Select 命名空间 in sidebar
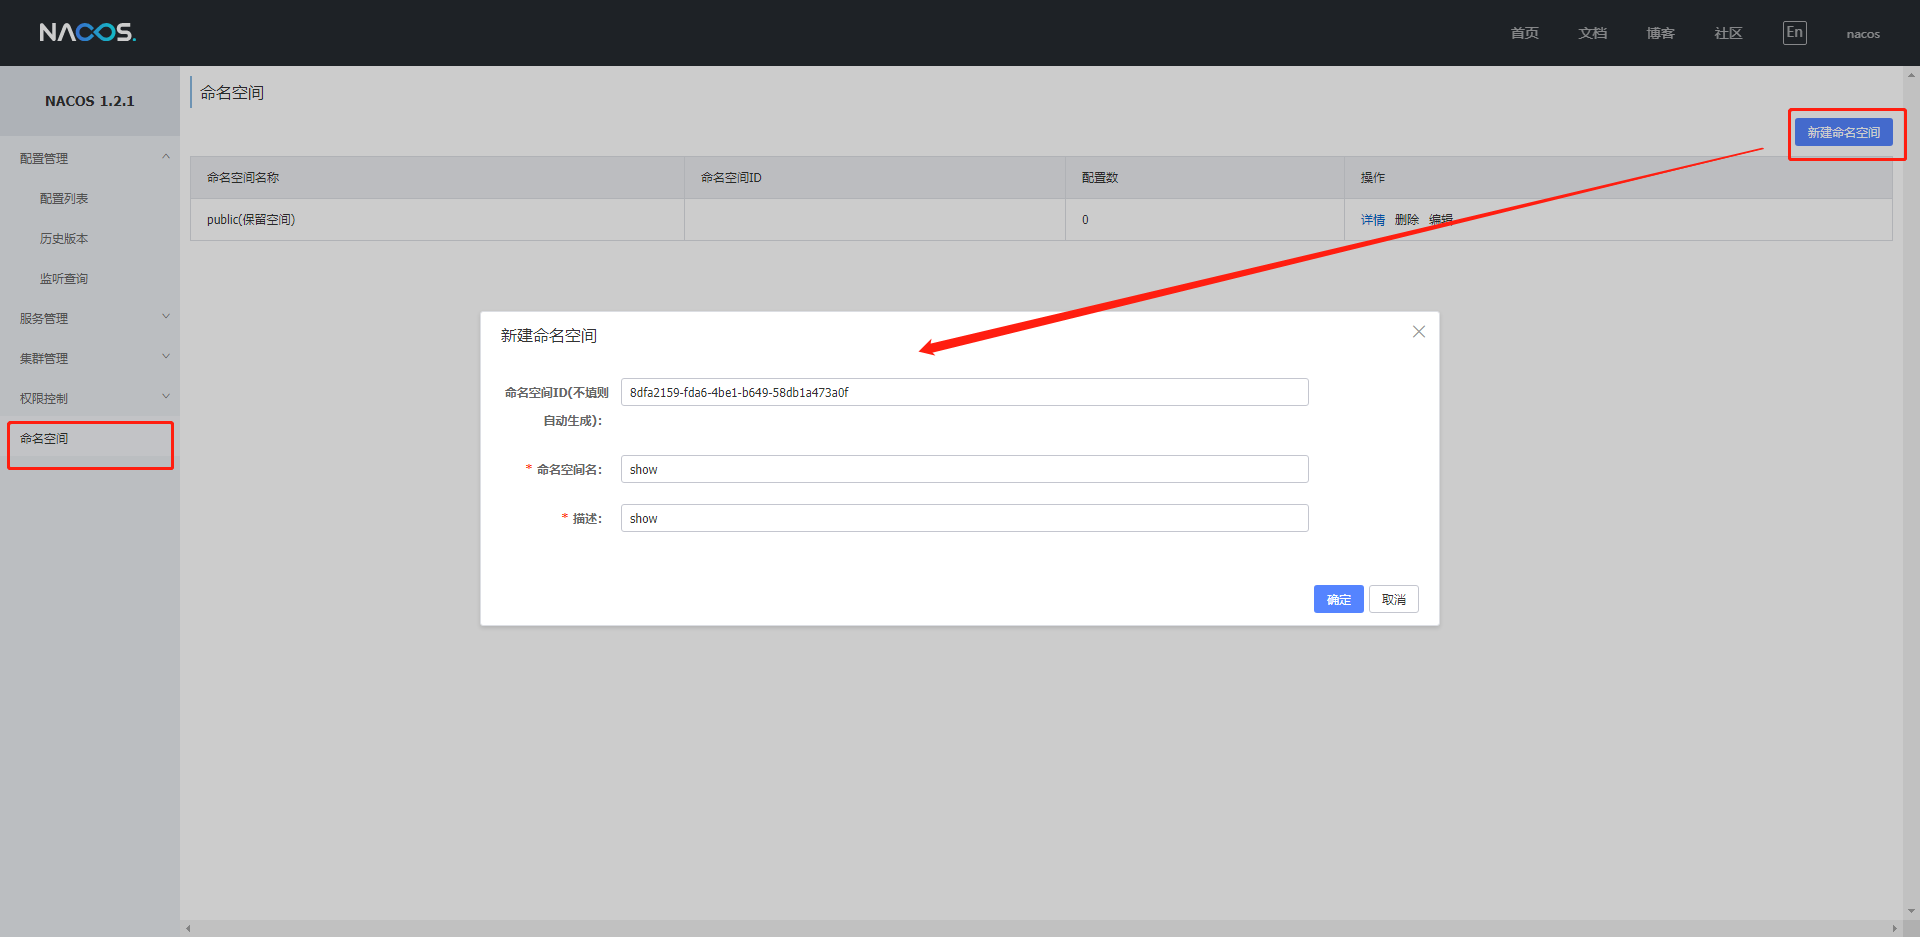The width and height of the screenshot is (1920, 937). tap(90, 439)
